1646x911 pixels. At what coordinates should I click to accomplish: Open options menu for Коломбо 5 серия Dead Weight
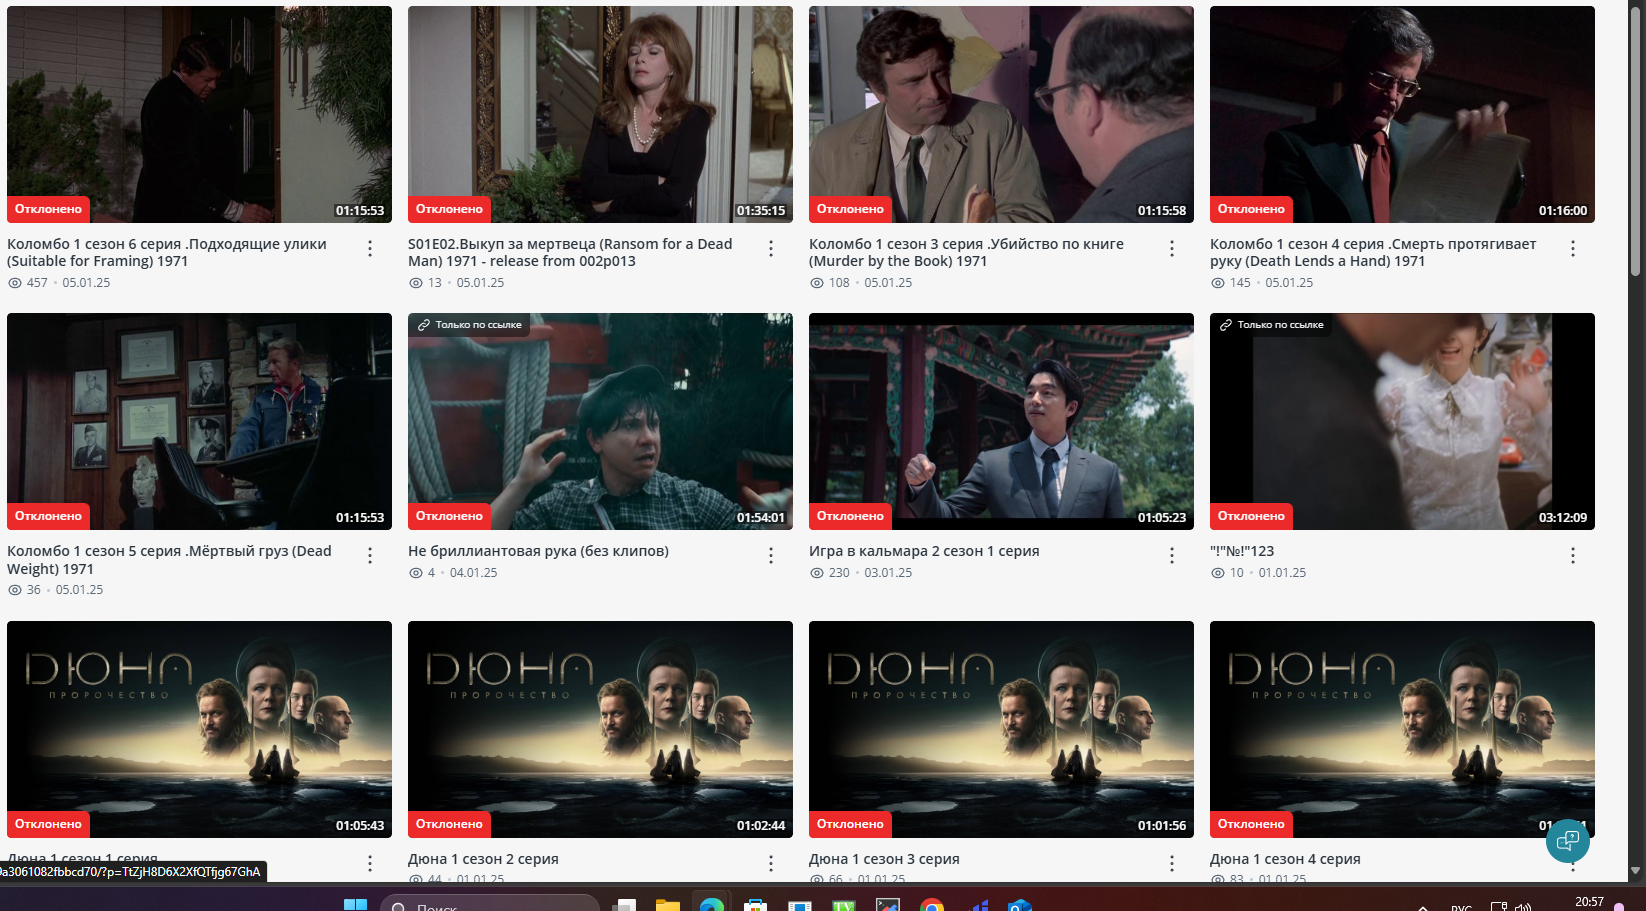pos(370,556)
